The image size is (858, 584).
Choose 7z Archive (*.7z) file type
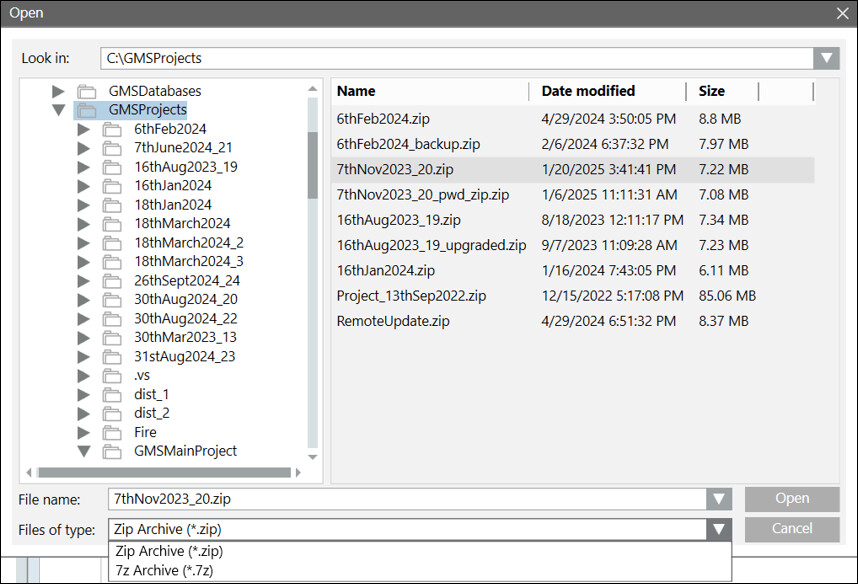pyautogui.click(x=164, y=570)
